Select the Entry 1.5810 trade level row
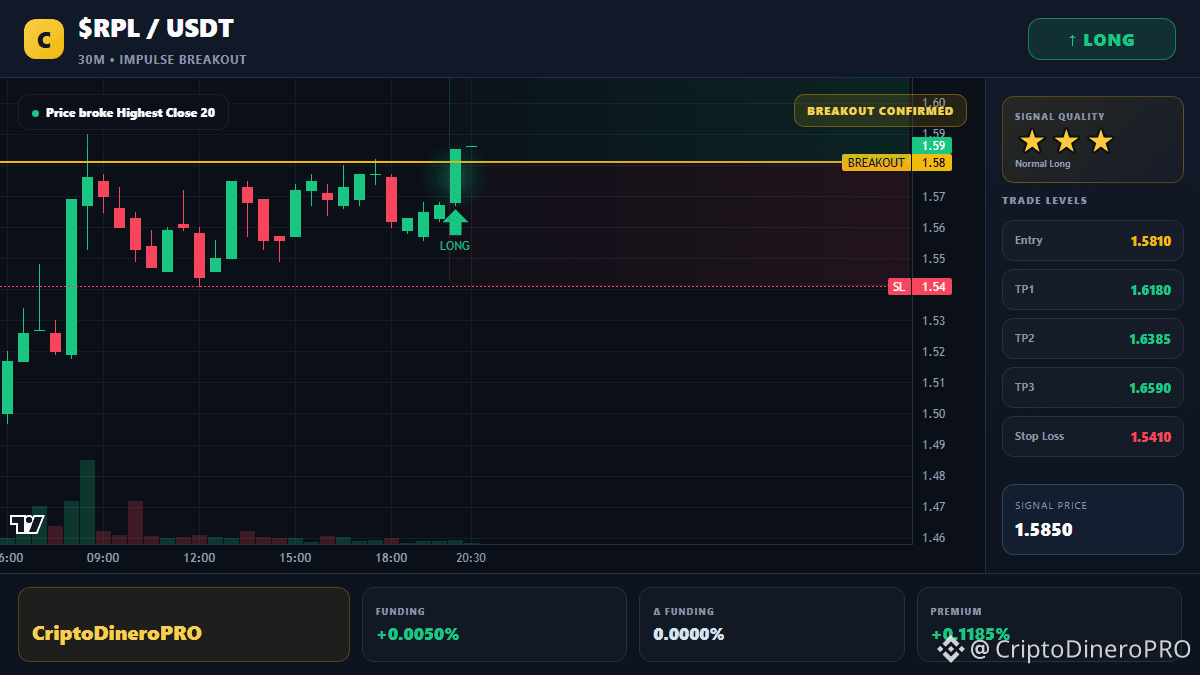The image size is (1200, 675). point(1093,240)
